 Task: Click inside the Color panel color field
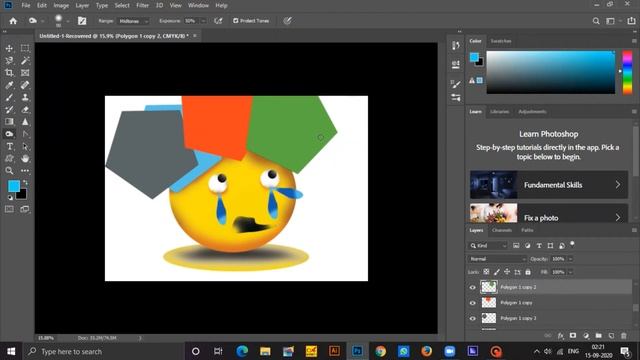[x=551, y=73]
